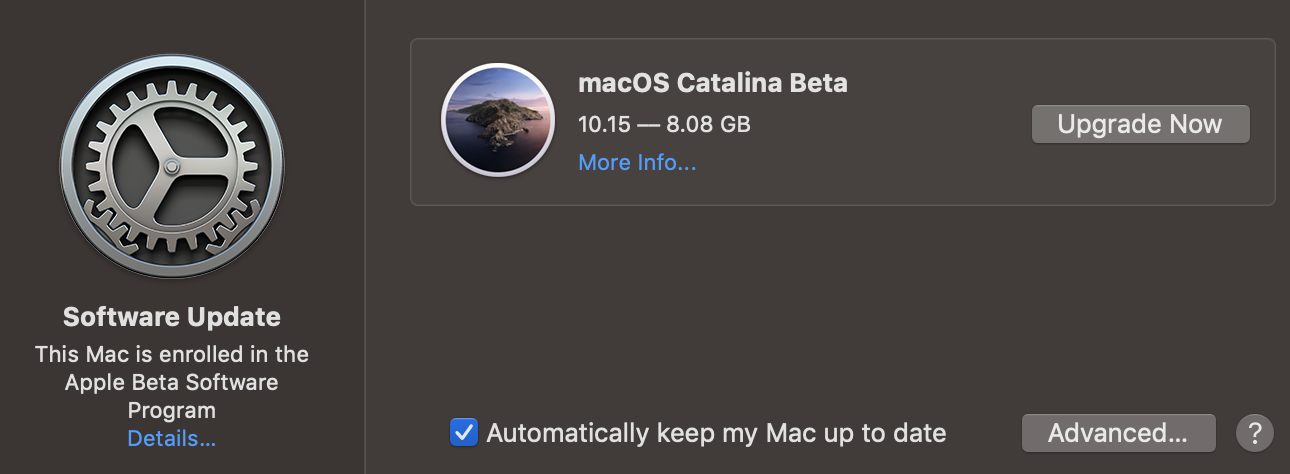
Task: Open the beta enrollment Details link
Action: 171,438
